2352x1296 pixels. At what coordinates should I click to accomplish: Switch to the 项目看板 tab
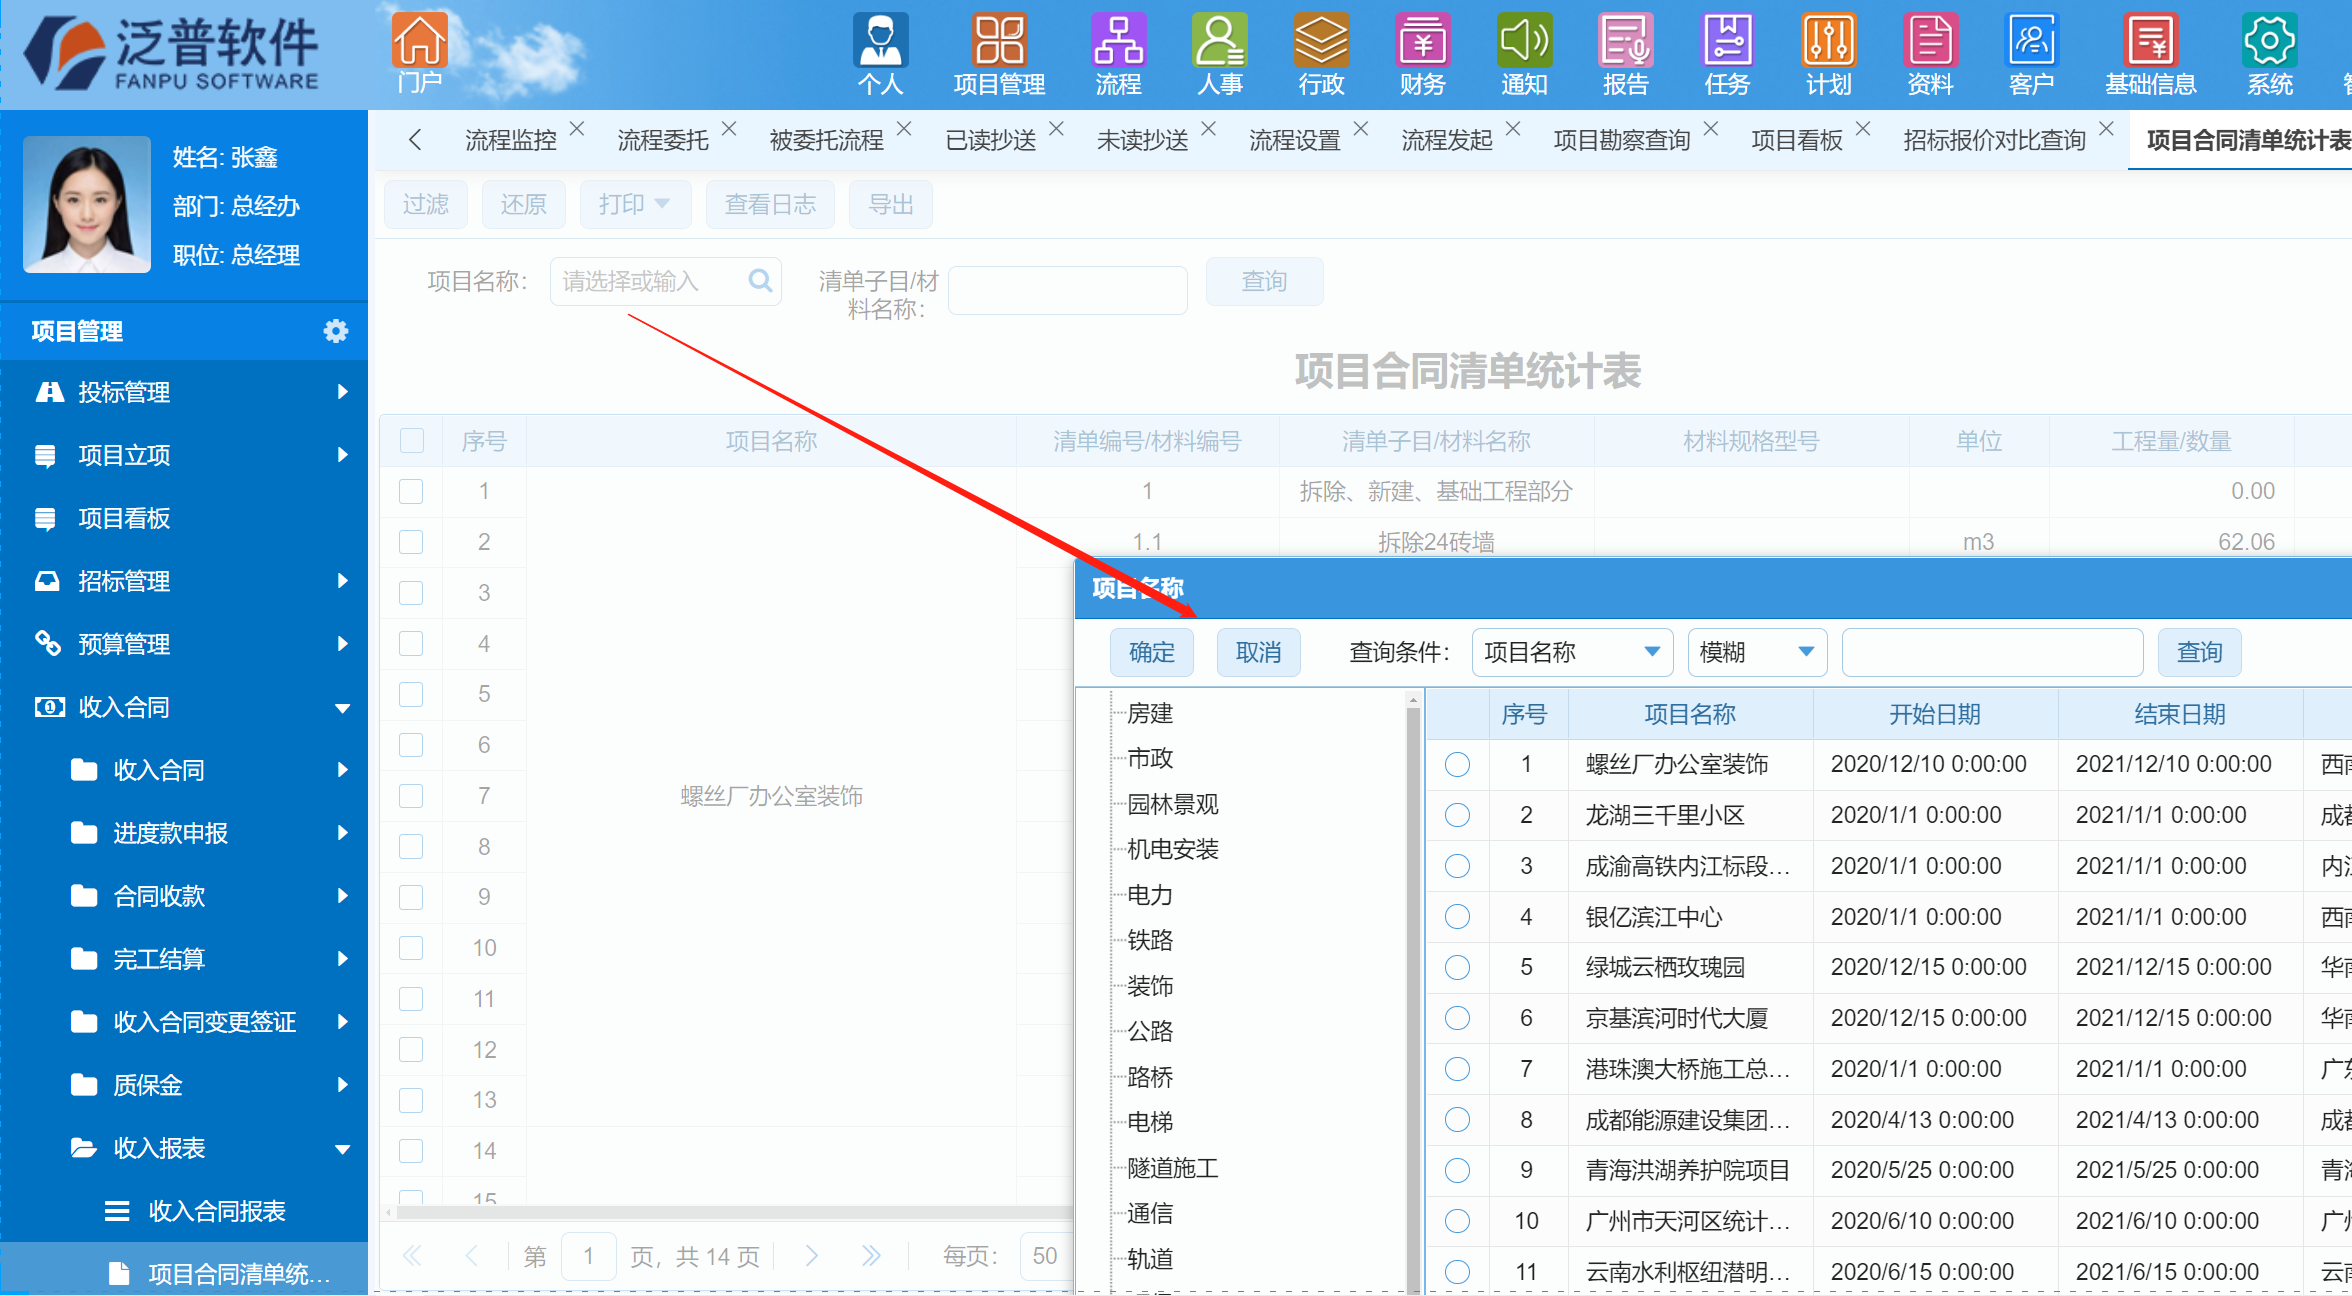pos(1796,140)
